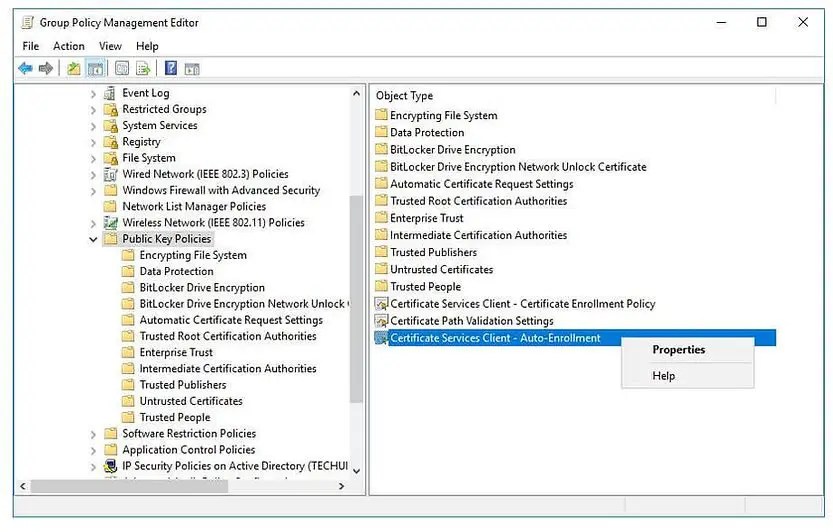Click the Refresh toolbar icon beside Export List
The width and height of the screenshot is (833, 532).
coord(122,68)
